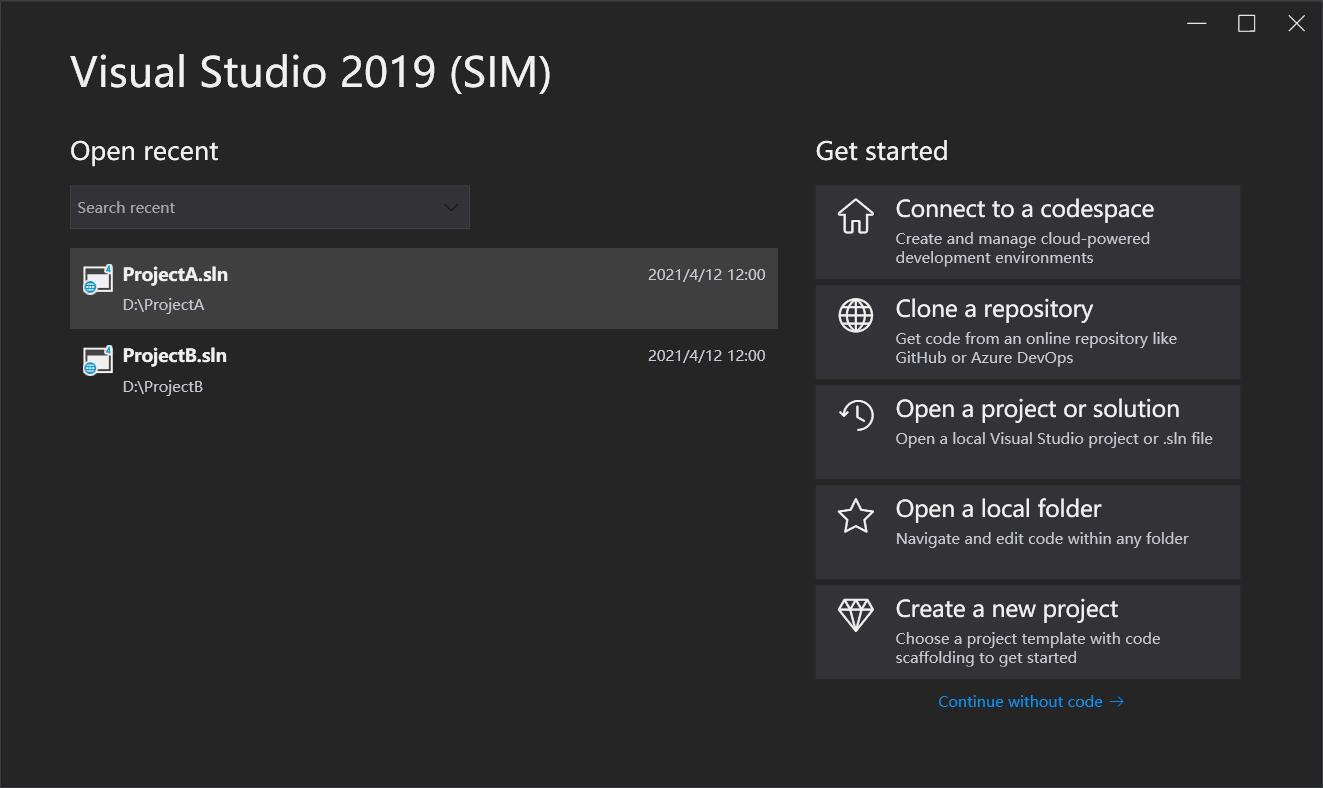Click the house icon for codespace connection
This screenshot has height=788, width=1323.
[x=855, y=216]
